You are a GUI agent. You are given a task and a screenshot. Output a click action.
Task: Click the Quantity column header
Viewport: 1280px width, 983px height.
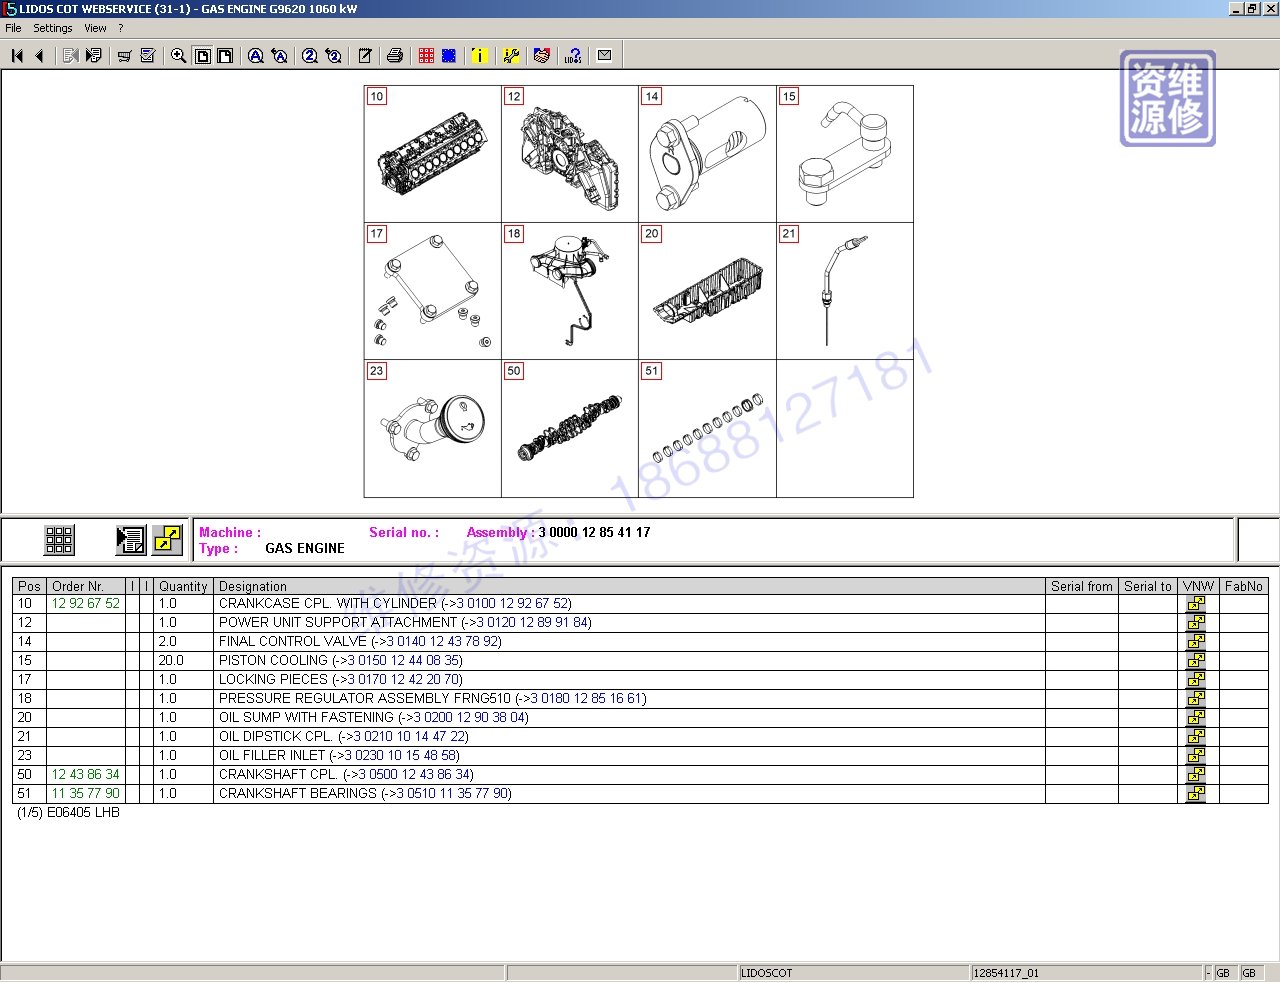(183, 587)
